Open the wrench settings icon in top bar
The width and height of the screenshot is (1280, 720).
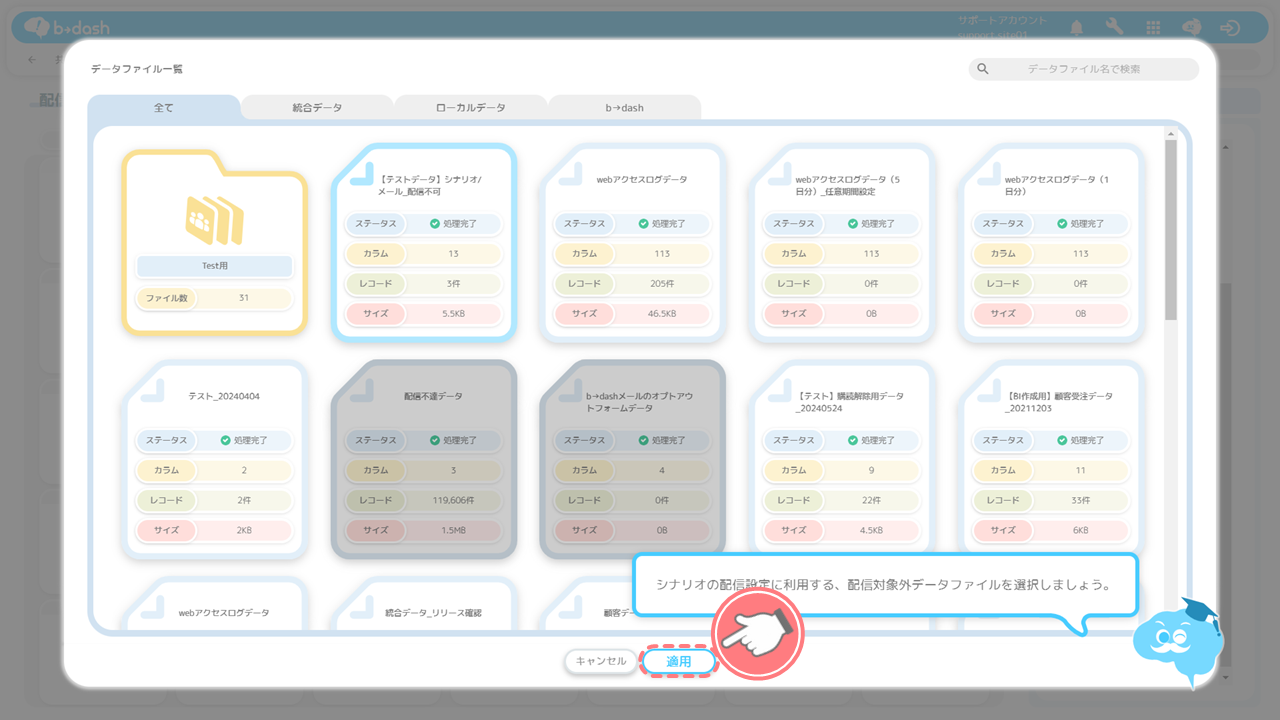1115,28
